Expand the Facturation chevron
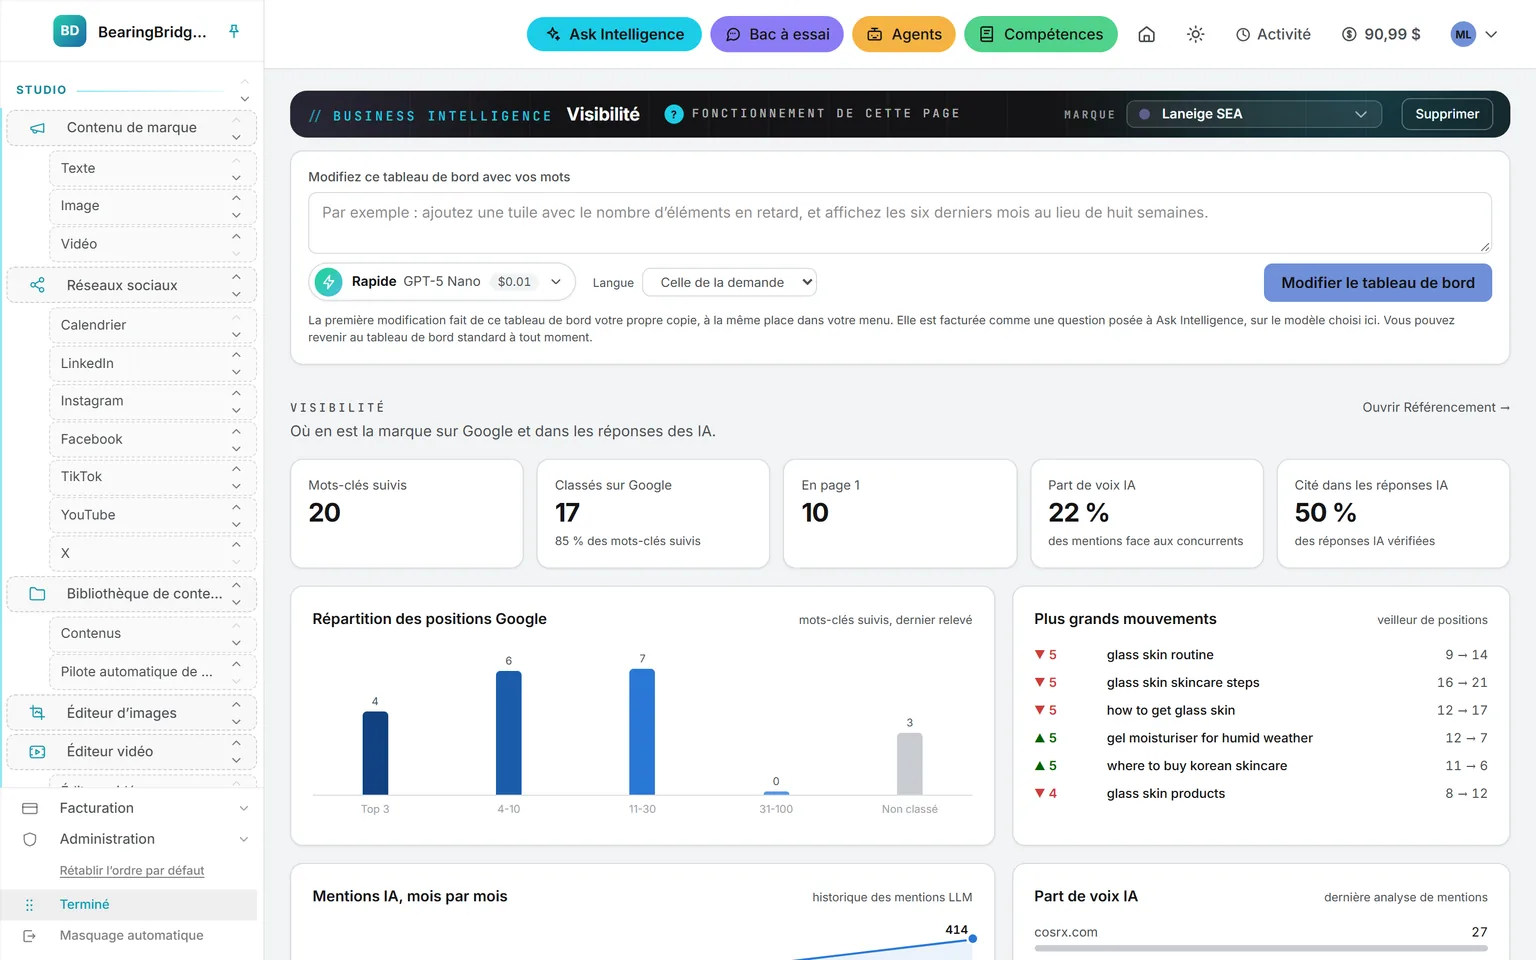 tap(244, 808)
